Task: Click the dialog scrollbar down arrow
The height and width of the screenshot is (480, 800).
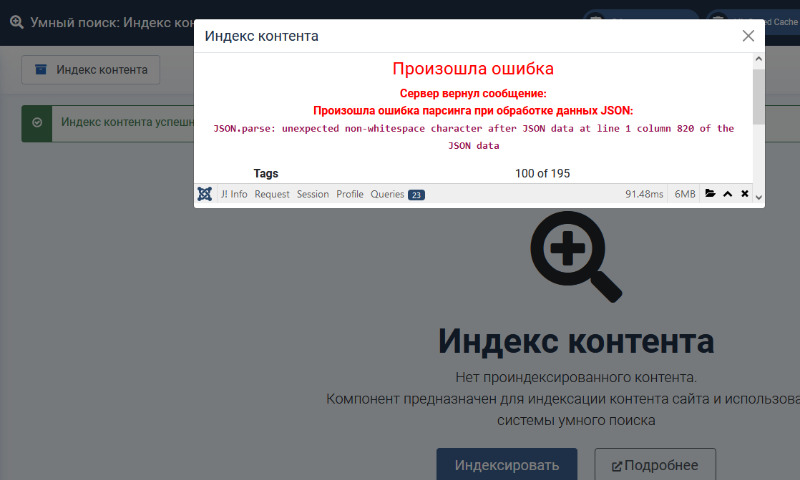Action: (758, 198)
